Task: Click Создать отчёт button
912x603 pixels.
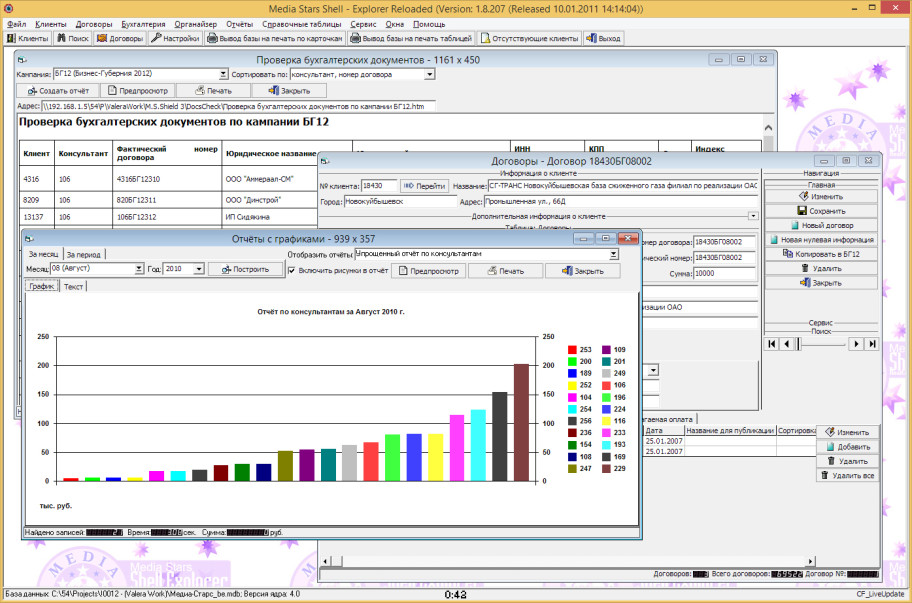Action: click(x=59, y=90)
